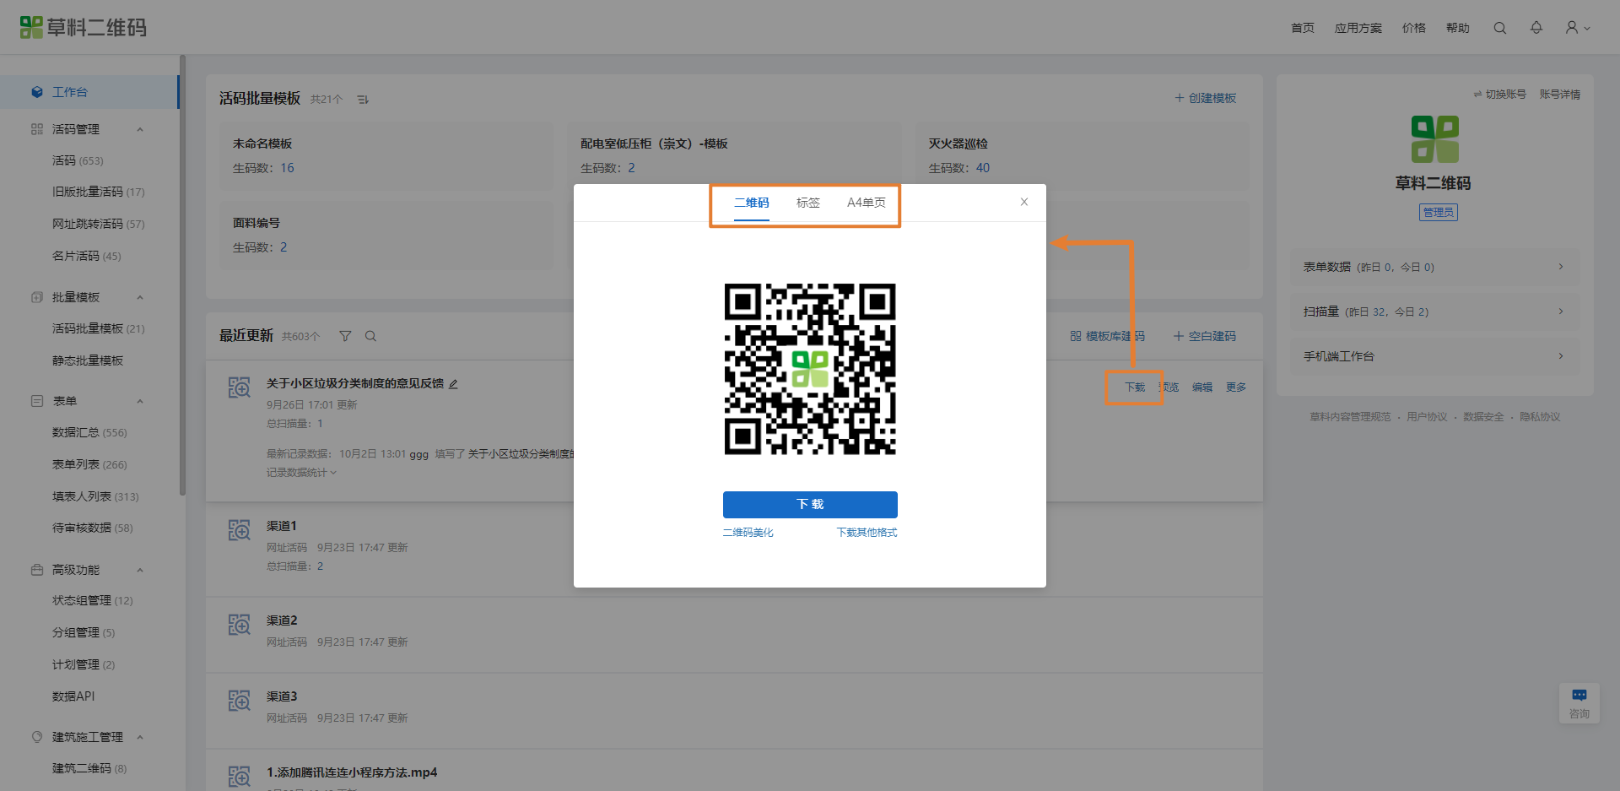Click the 二维码美化 link
This screenshot has width=1620, height=791.
[x=748, y=533]
